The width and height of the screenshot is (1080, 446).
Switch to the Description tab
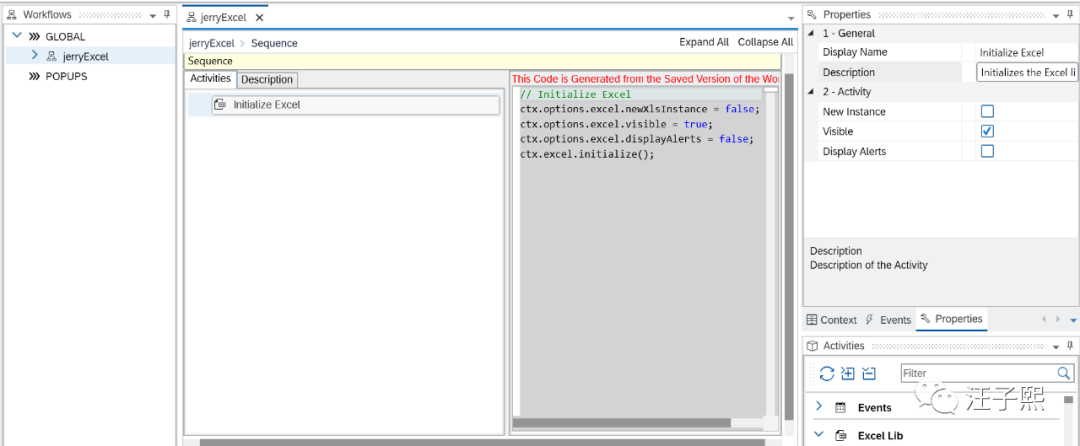pyautogui.click(x=267, y=80)
